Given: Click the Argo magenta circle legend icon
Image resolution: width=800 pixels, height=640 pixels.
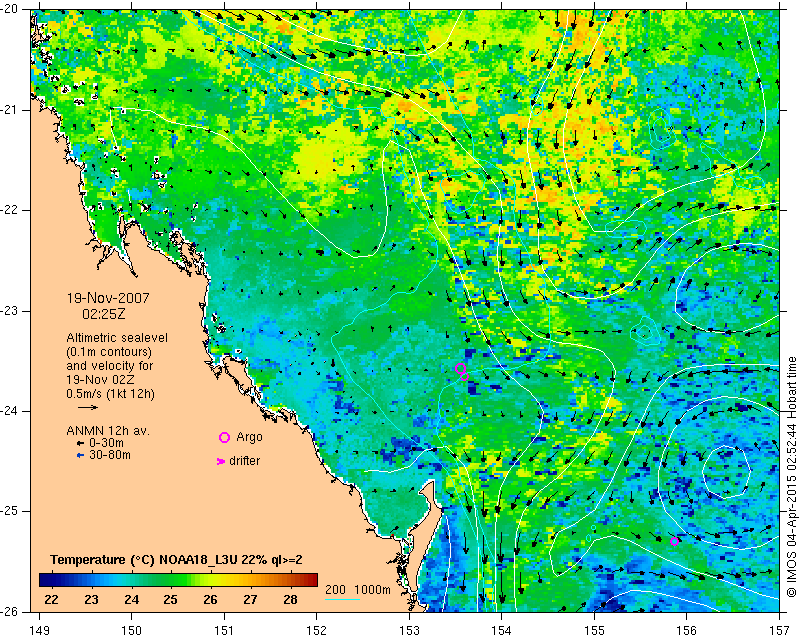Looking at the screenshot, I should 224,437.
